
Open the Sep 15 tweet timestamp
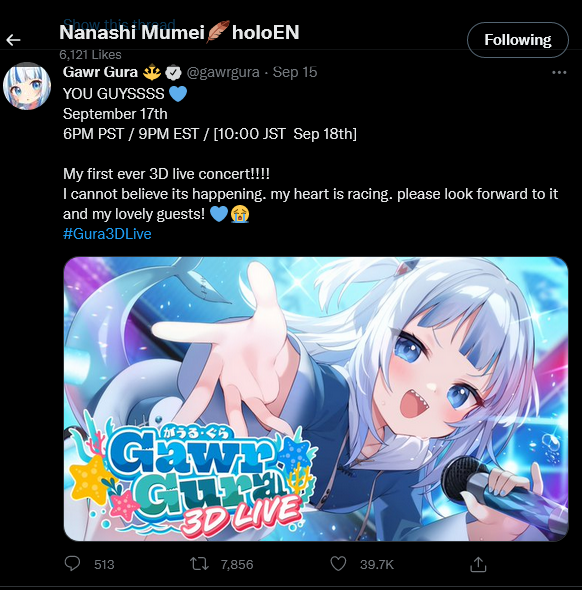click(x=295, y=72)
